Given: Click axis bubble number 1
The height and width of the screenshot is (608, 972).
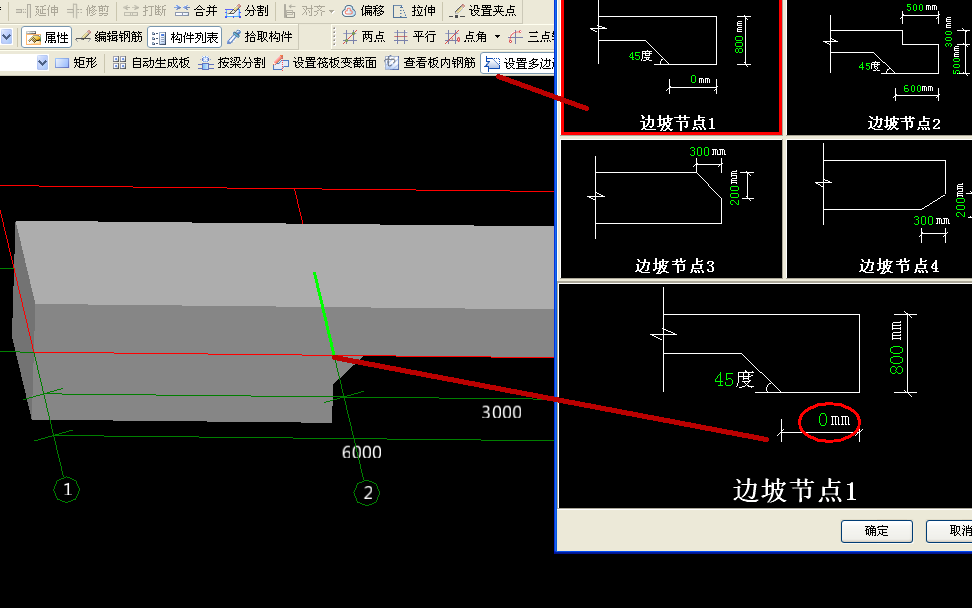Looking at the screenshot, I should click(x=67, y=490).
